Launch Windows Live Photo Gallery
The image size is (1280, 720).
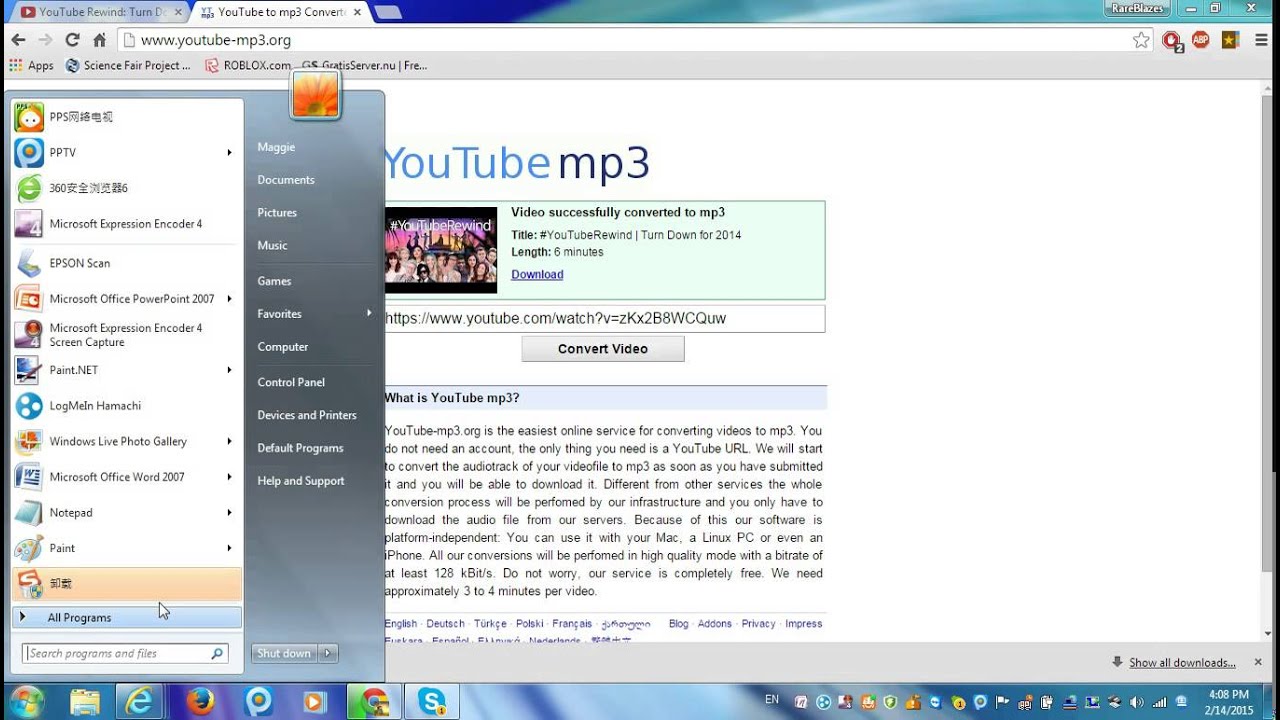click(x=126, y=441)
